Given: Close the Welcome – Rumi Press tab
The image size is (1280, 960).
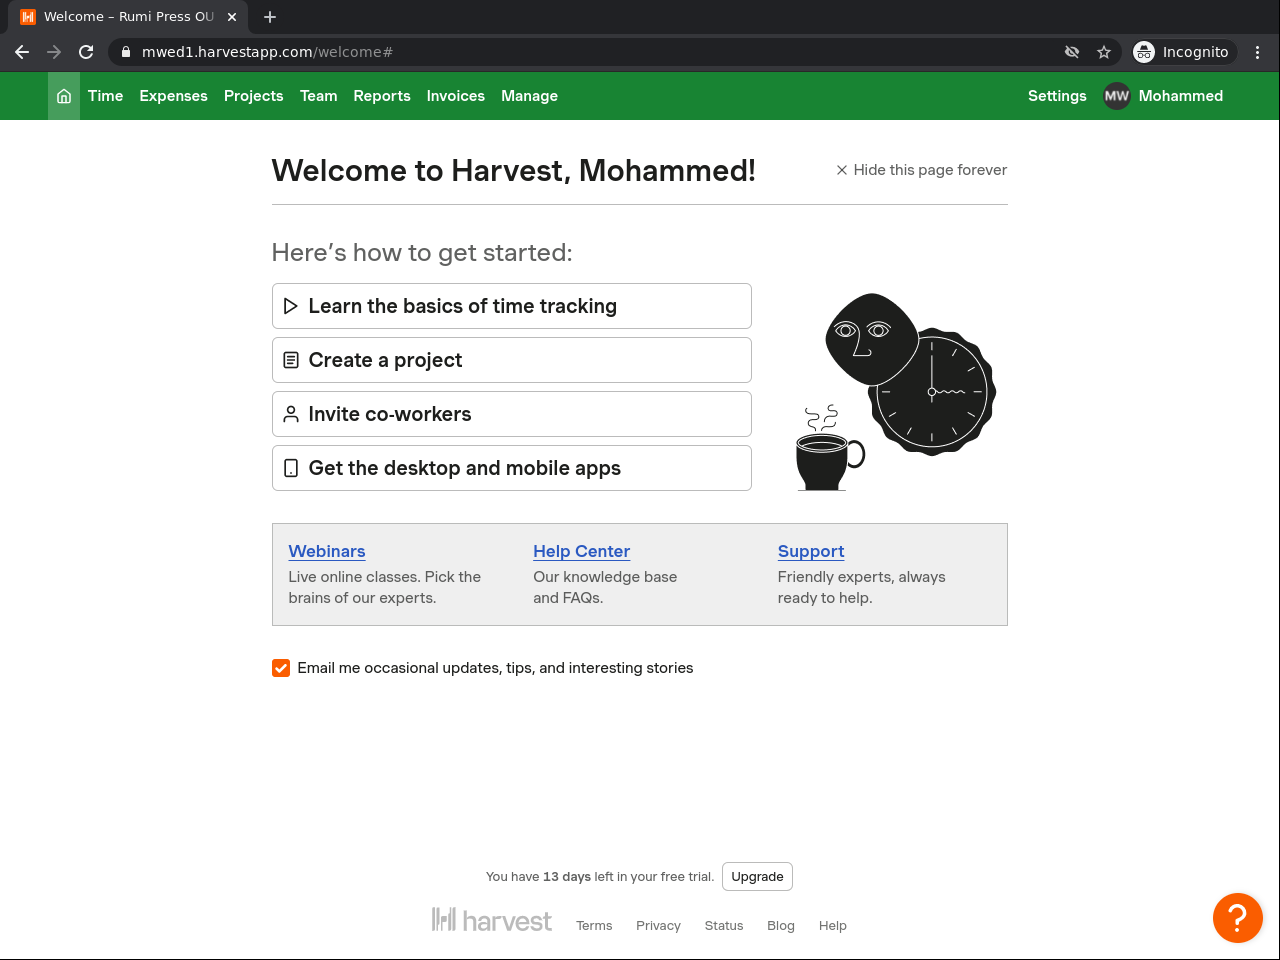Looking at the screenshot, I should (232, 17).
